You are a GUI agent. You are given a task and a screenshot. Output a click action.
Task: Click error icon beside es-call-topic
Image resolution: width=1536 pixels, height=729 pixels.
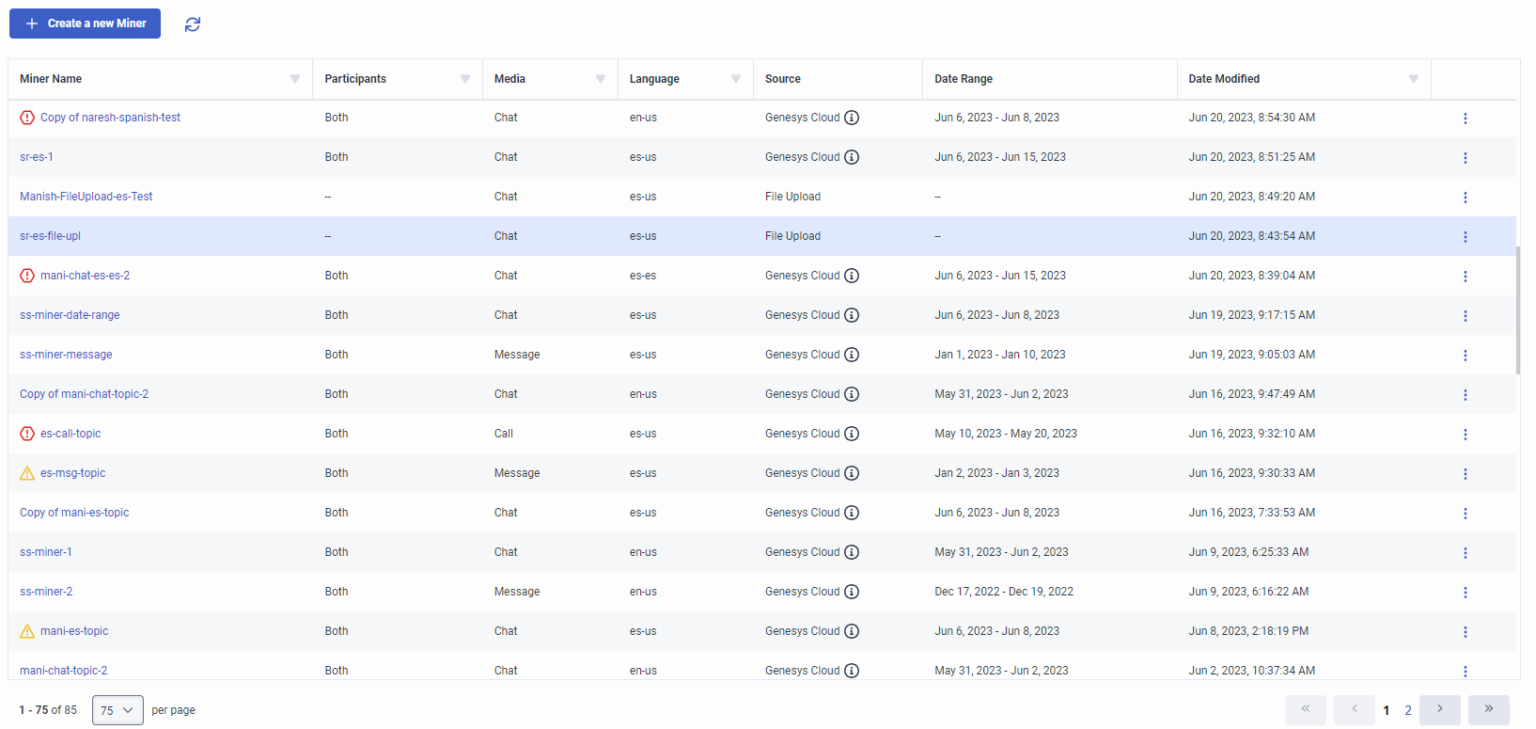pos(27,433)
